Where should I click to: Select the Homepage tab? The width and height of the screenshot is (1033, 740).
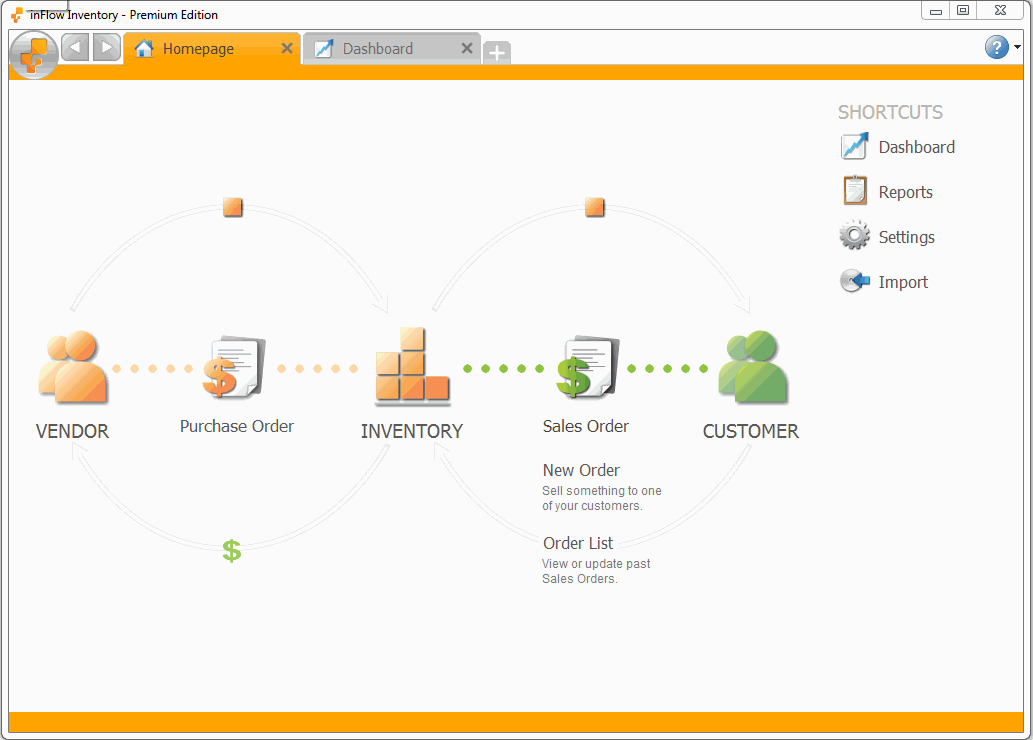tap(198, 49)
